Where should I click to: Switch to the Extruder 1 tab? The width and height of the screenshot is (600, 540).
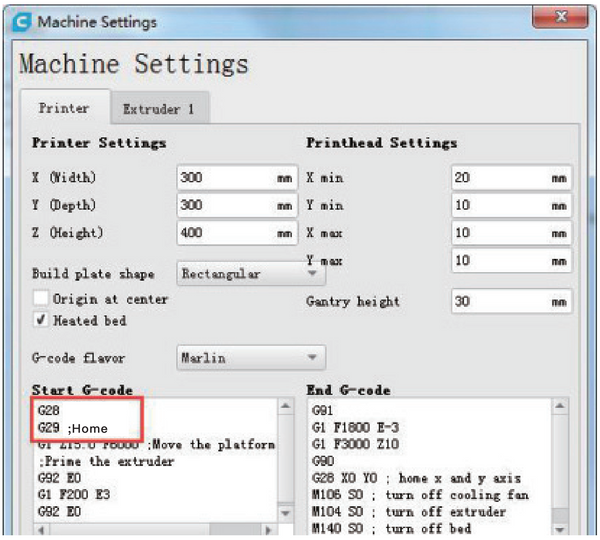[158, 108]
